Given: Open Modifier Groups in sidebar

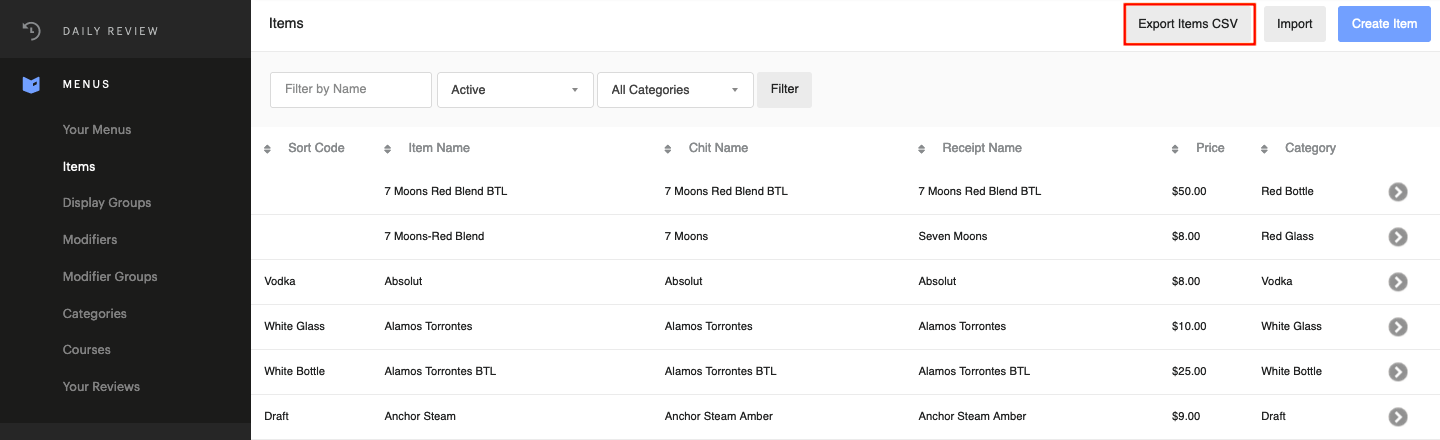Looking at the screenshot, I should [110, 277].
